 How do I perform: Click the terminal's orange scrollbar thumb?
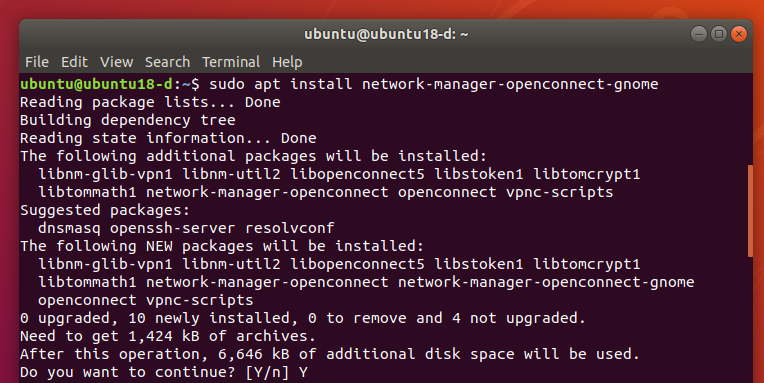coord(750,211)
